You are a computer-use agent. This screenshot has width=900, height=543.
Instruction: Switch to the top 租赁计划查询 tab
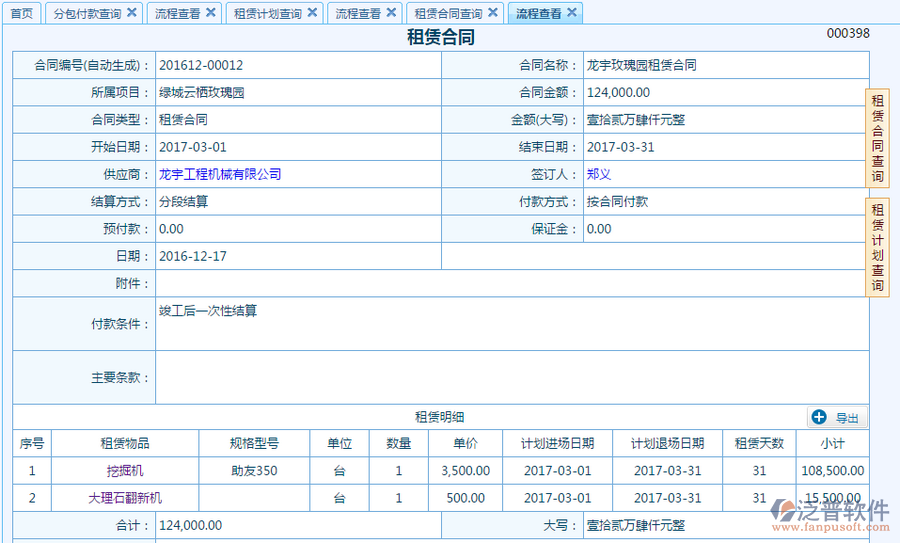[x=267, y=14]
